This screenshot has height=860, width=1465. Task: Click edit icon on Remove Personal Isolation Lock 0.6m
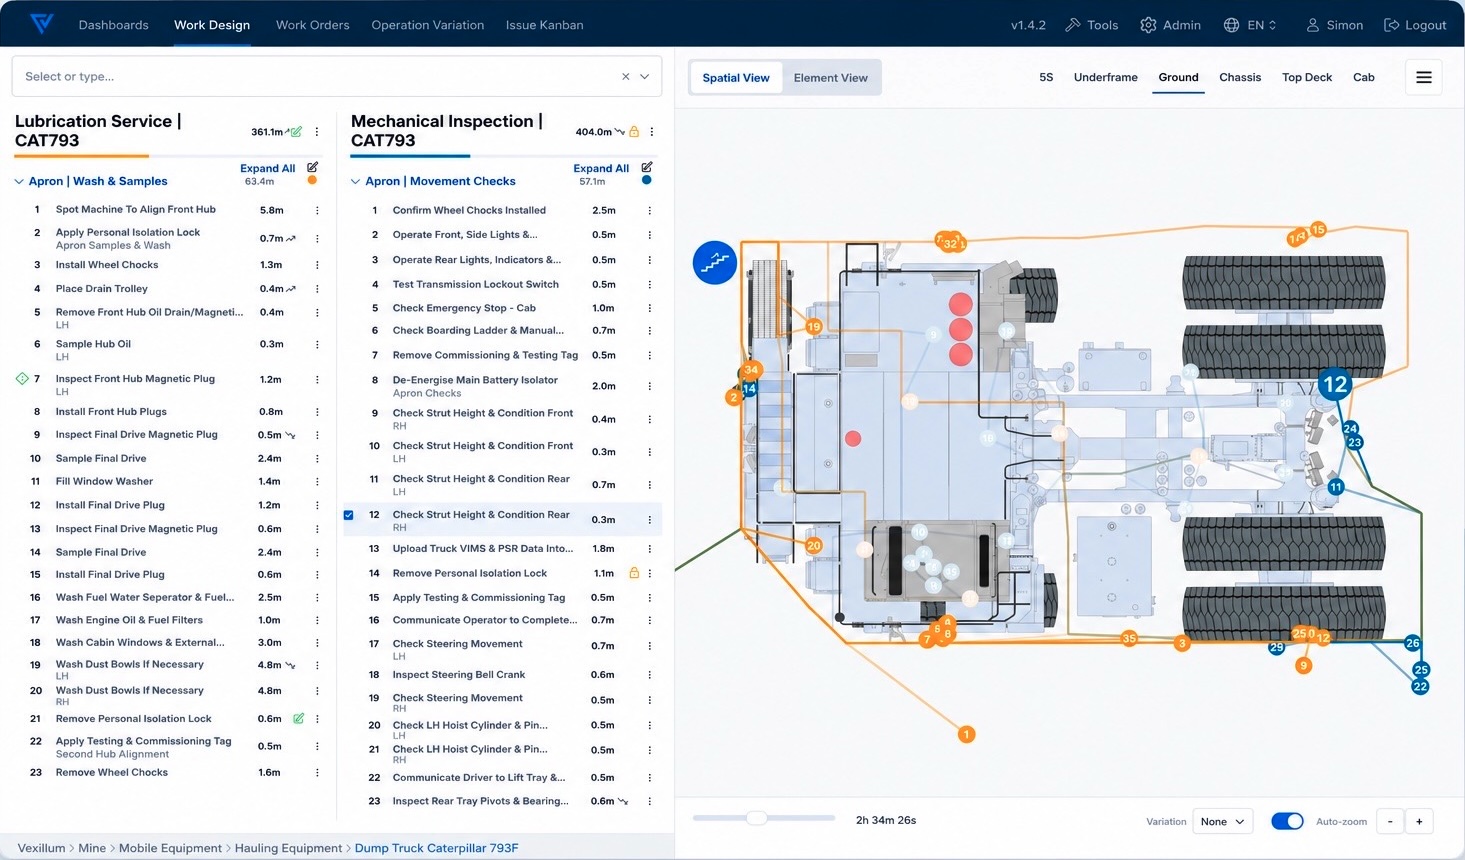[298, 718]
